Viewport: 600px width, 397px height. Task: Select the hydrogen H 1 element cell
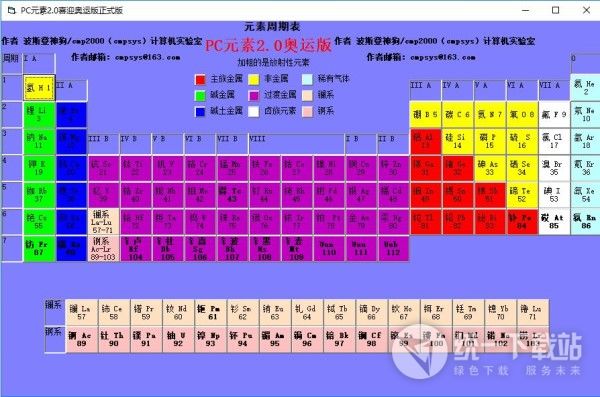coord(39,88)
